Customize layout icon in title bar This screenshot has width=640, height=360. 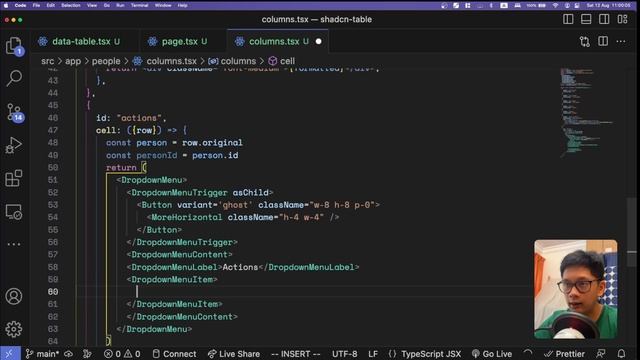(x=622, y=19)
